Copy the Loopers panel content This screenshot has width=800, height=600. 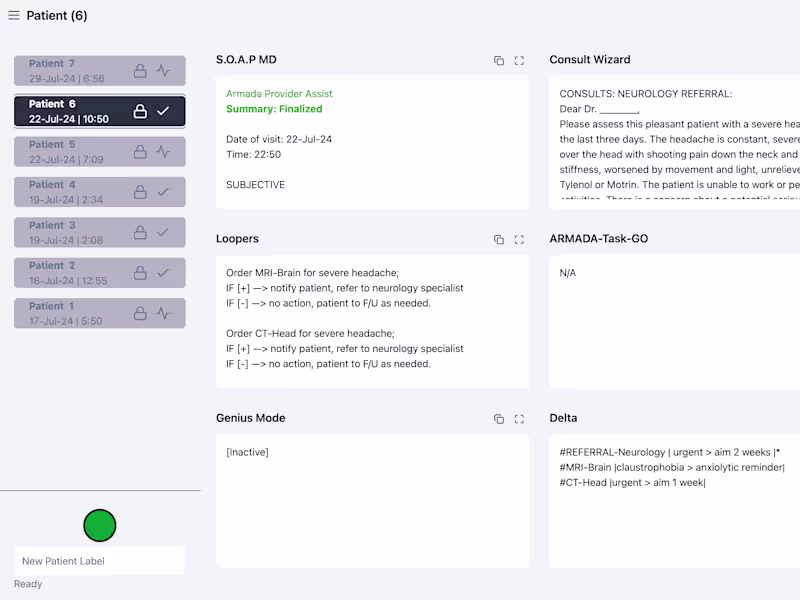coord(499,240)
